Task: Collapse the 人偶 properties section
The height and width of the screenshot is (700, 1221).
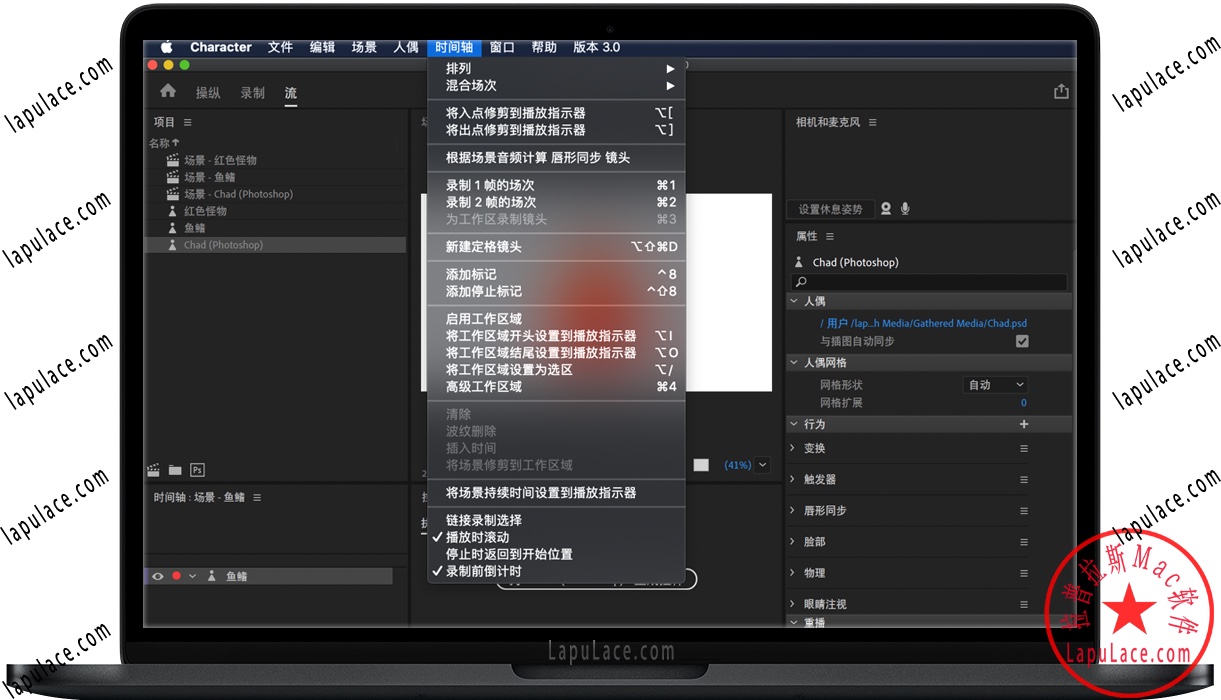Action: (x=796, y=301)
